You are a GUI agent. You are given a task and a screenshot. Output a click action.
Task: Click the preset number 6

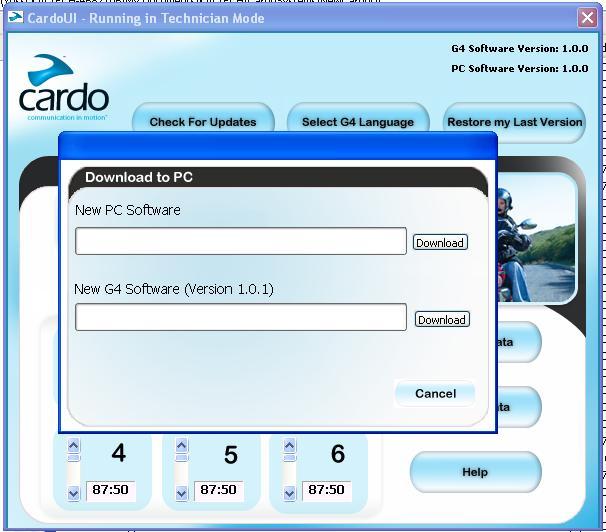pyautogui.click(x=338, y=454)
